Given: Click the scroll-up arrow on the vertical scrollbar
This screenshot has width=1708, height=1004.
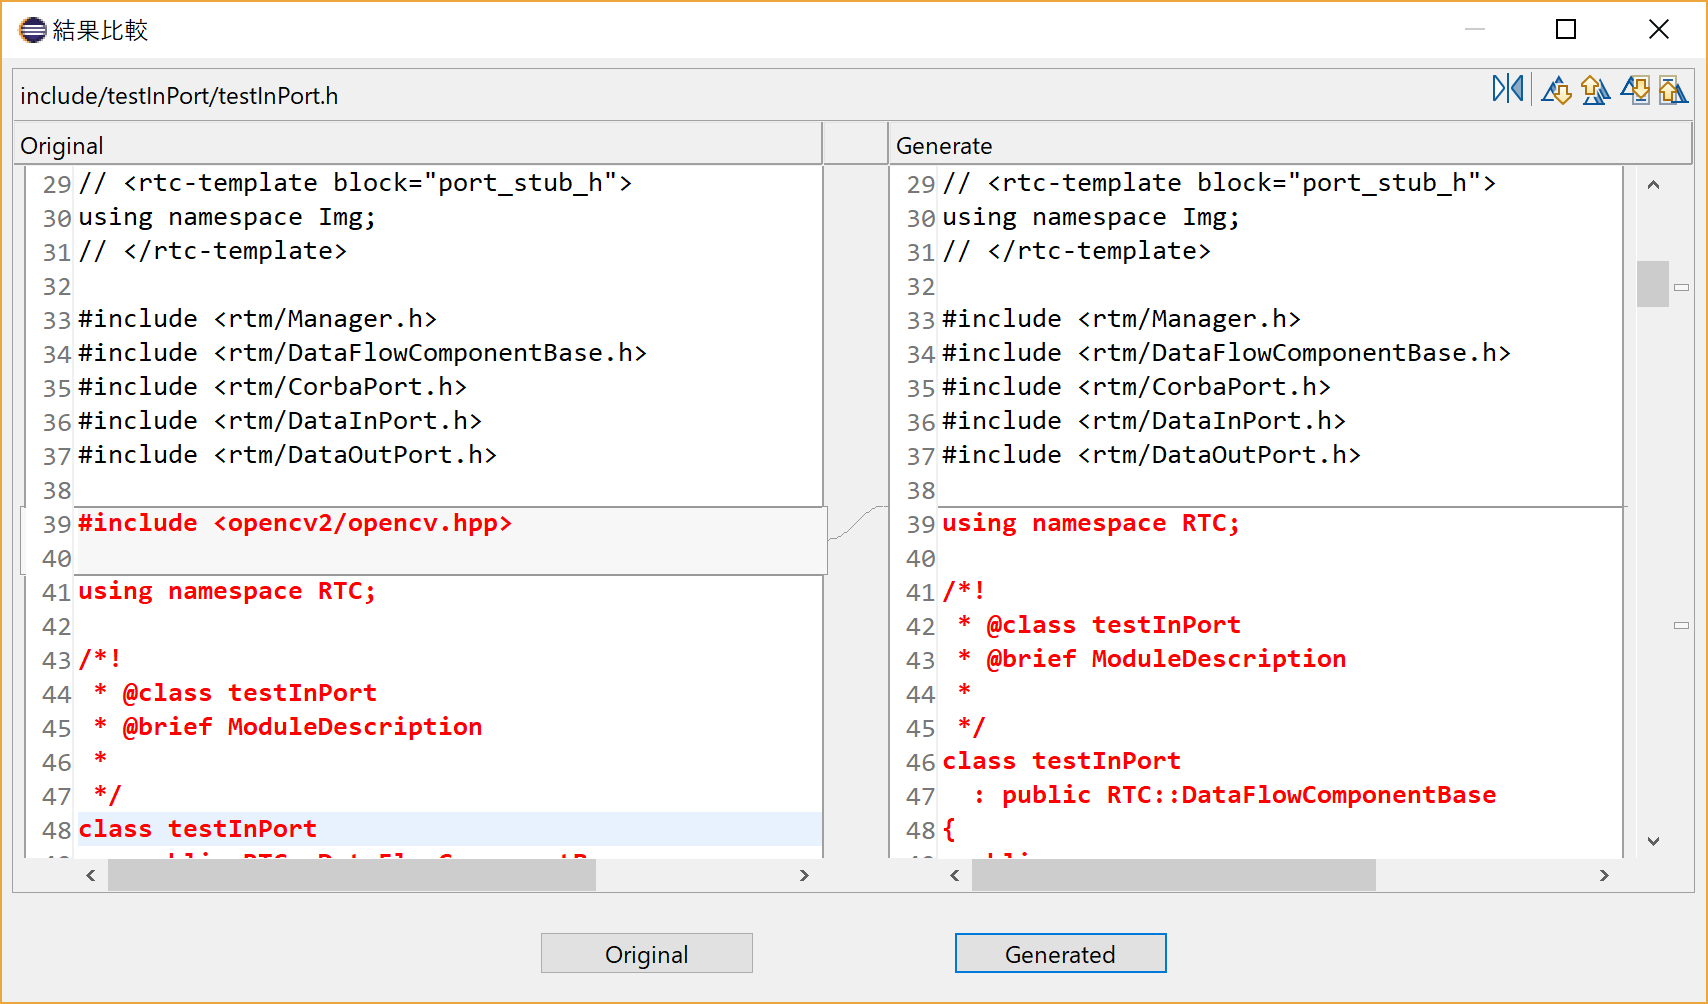Looking at the screenshot, I should click(x=1654, y=184).
